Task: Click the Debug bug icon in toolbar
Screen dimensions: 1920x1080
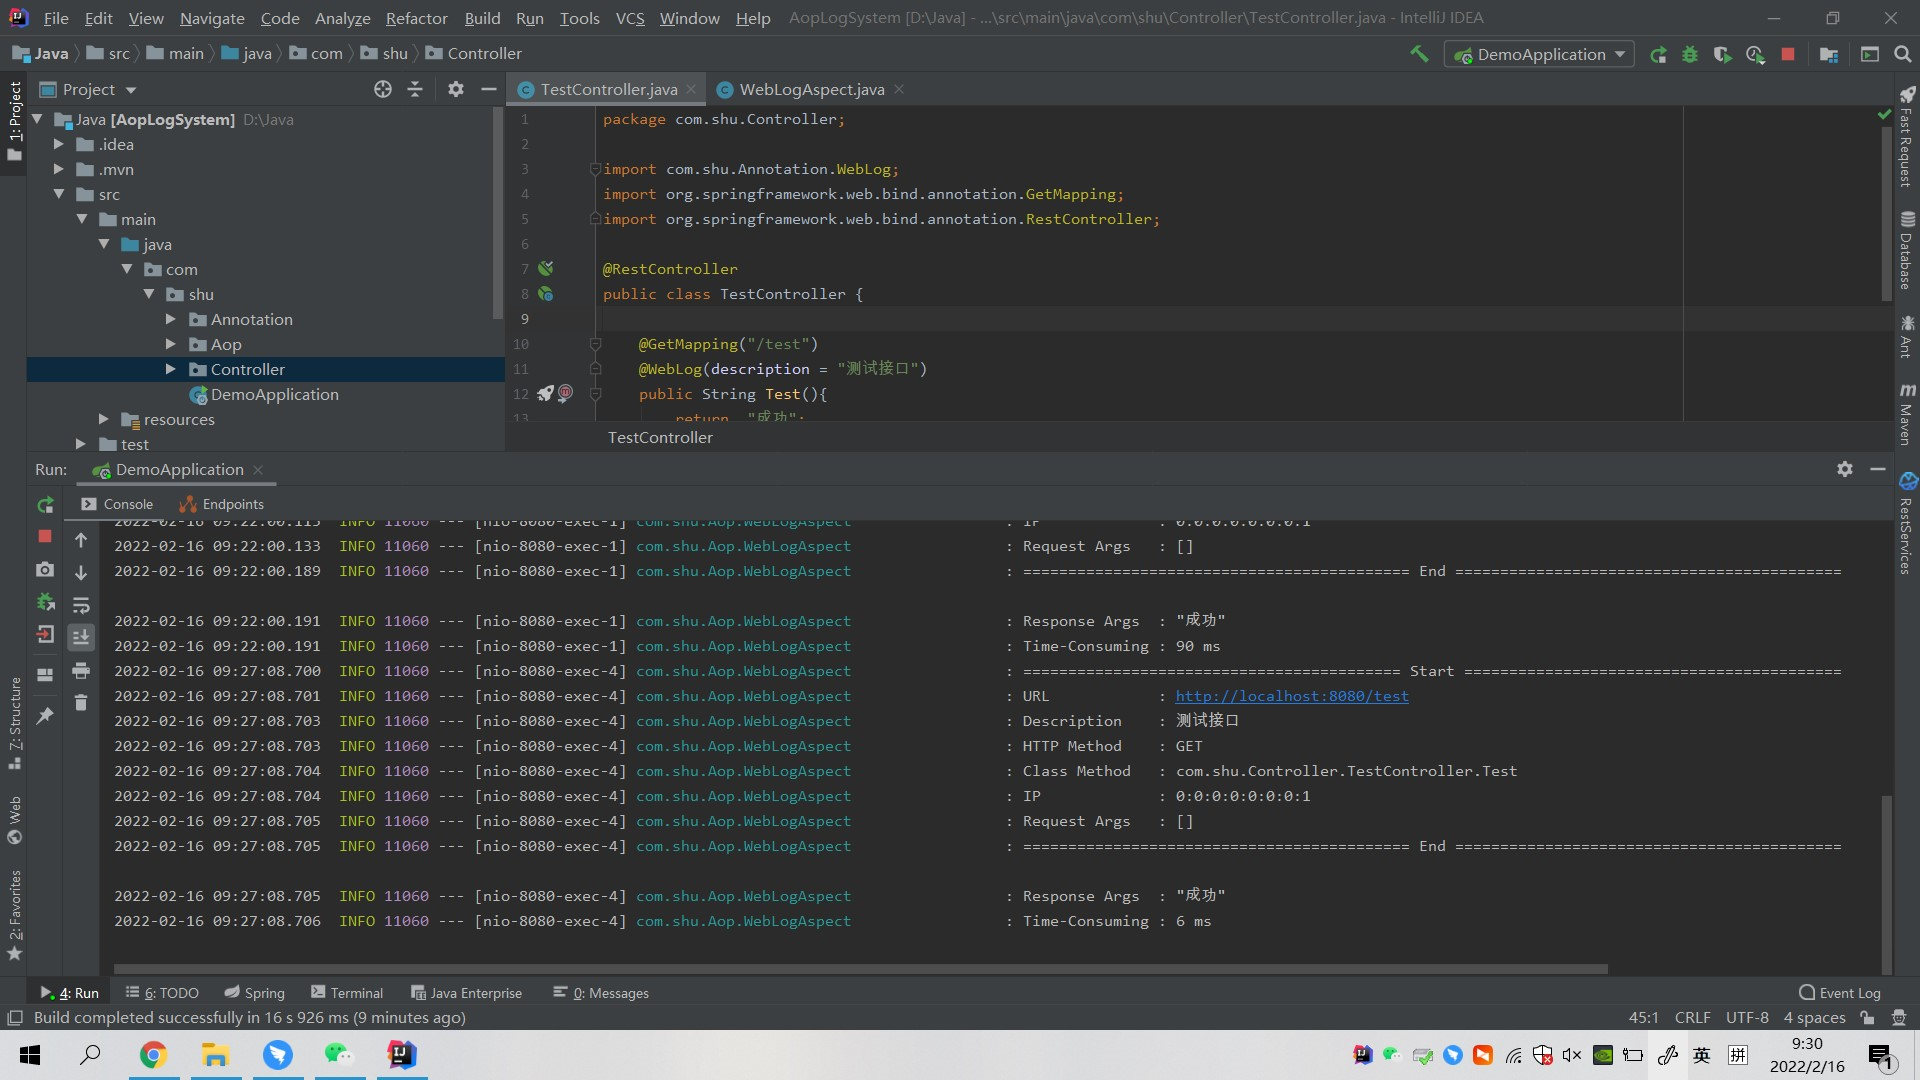Action: 1690,54
